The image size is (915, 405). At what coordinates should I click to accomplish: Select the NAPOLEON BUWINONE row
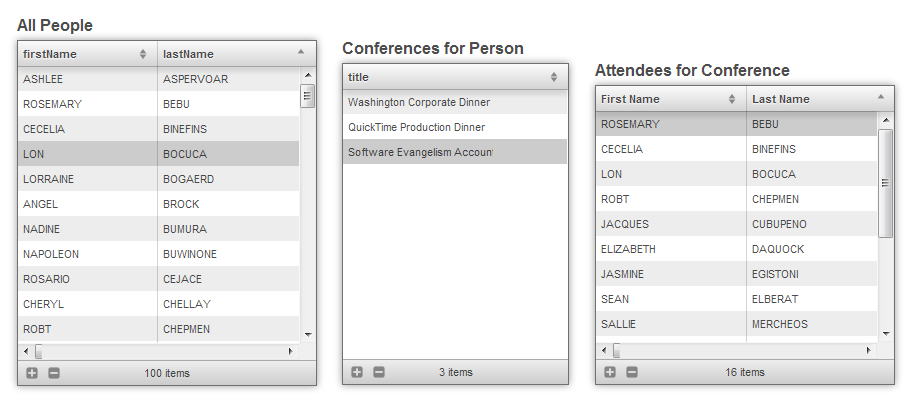157,254
